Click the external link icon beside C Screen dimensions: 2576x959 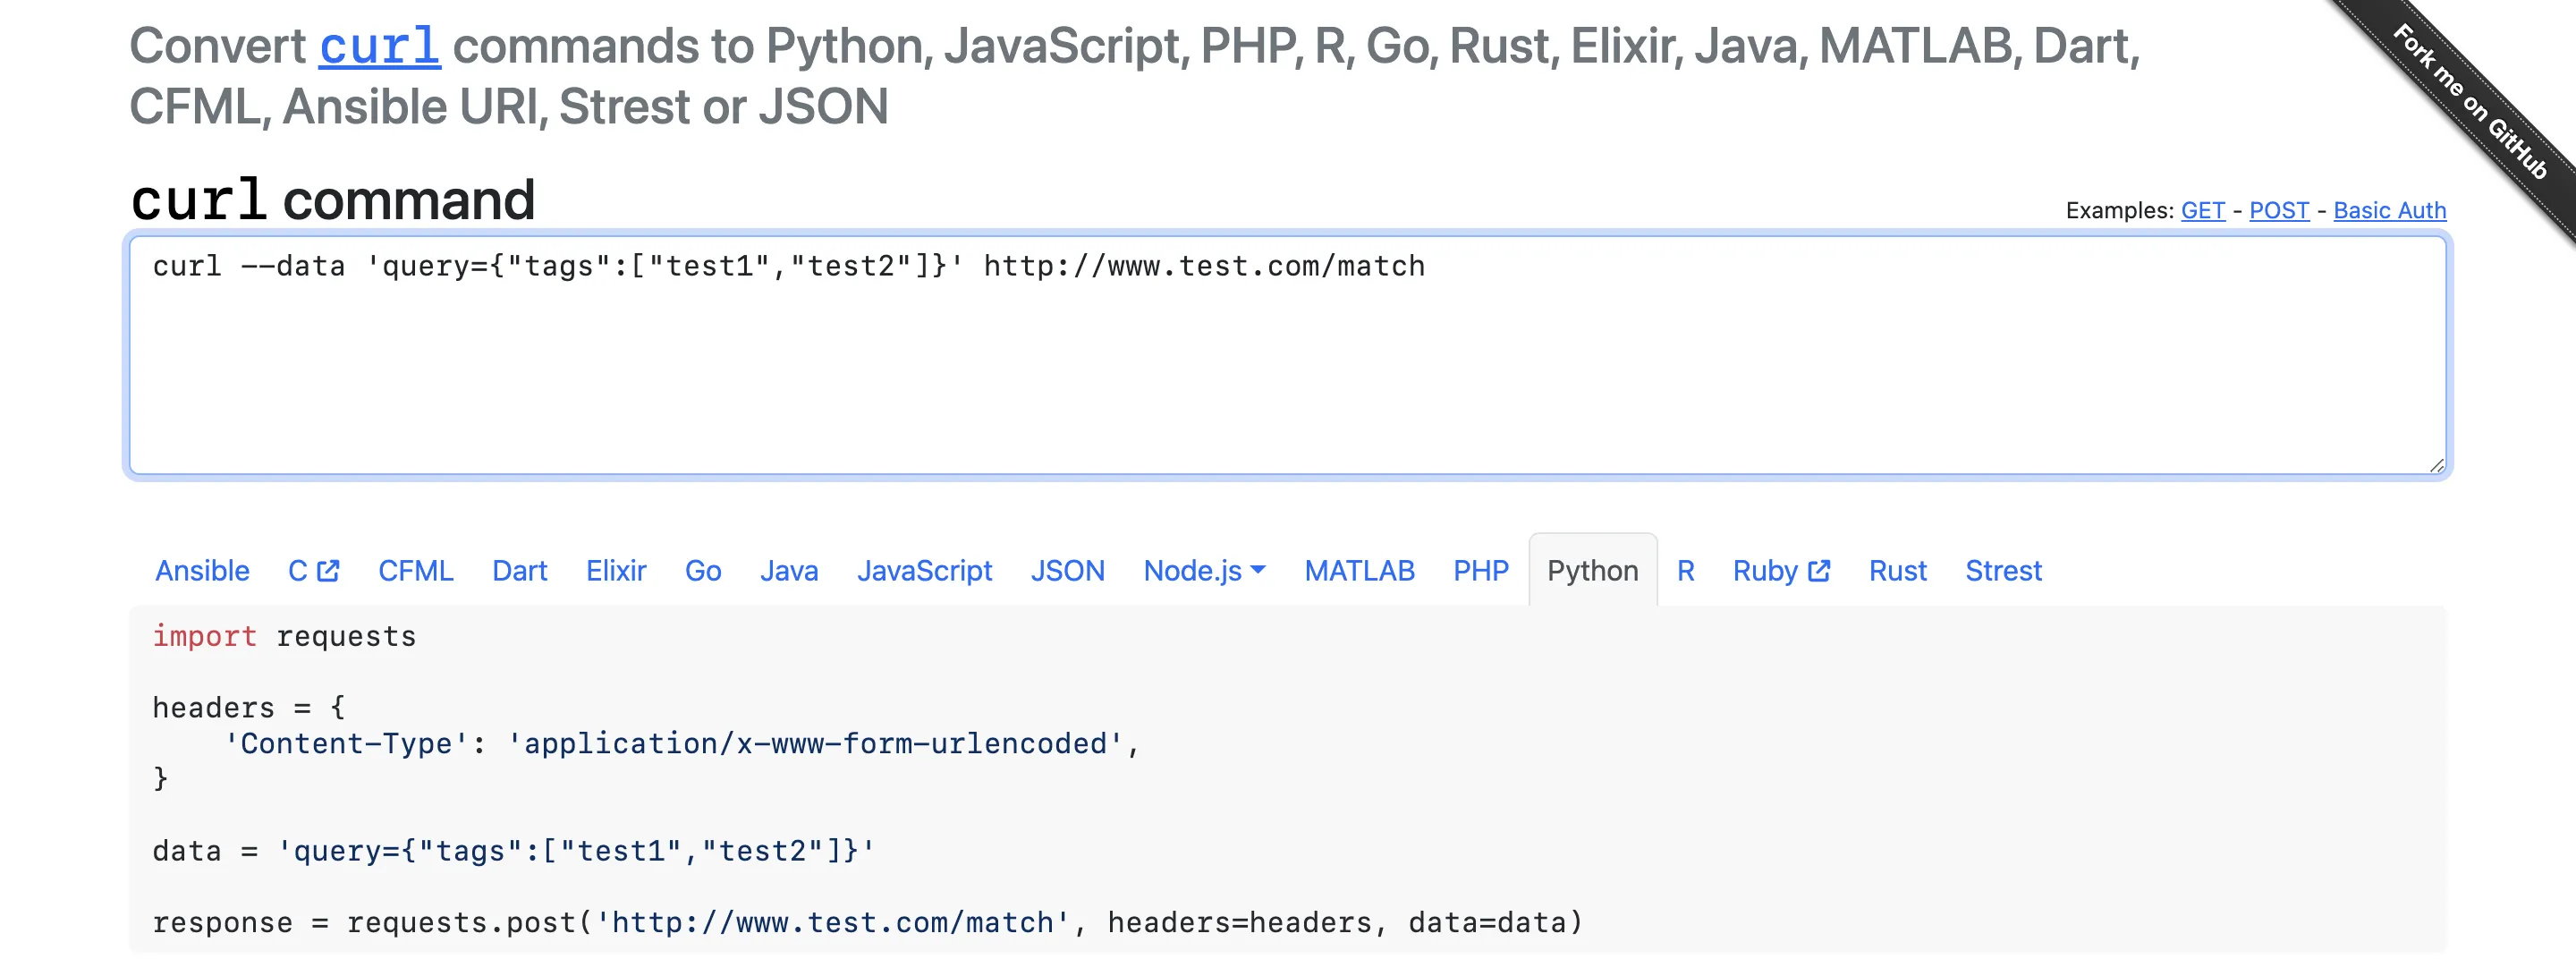(x=328, y=570)
